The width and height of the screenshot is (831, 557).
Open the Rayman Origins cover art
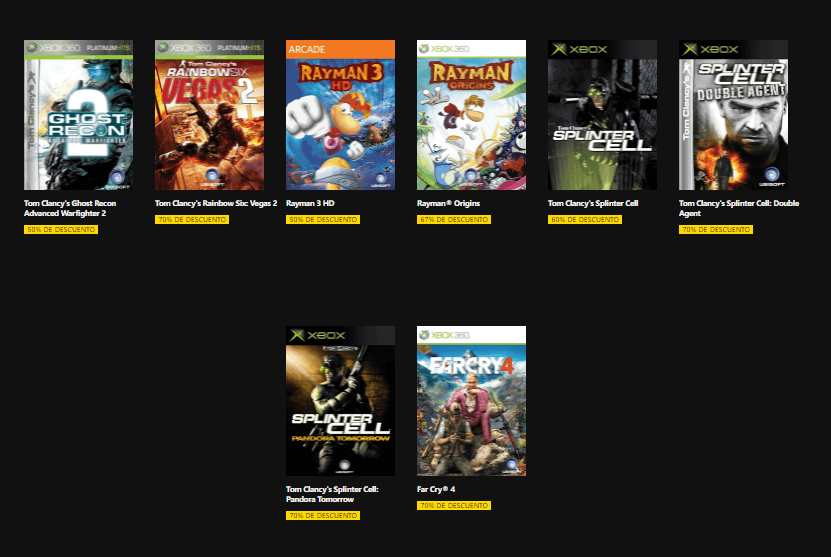coord(471,115)
